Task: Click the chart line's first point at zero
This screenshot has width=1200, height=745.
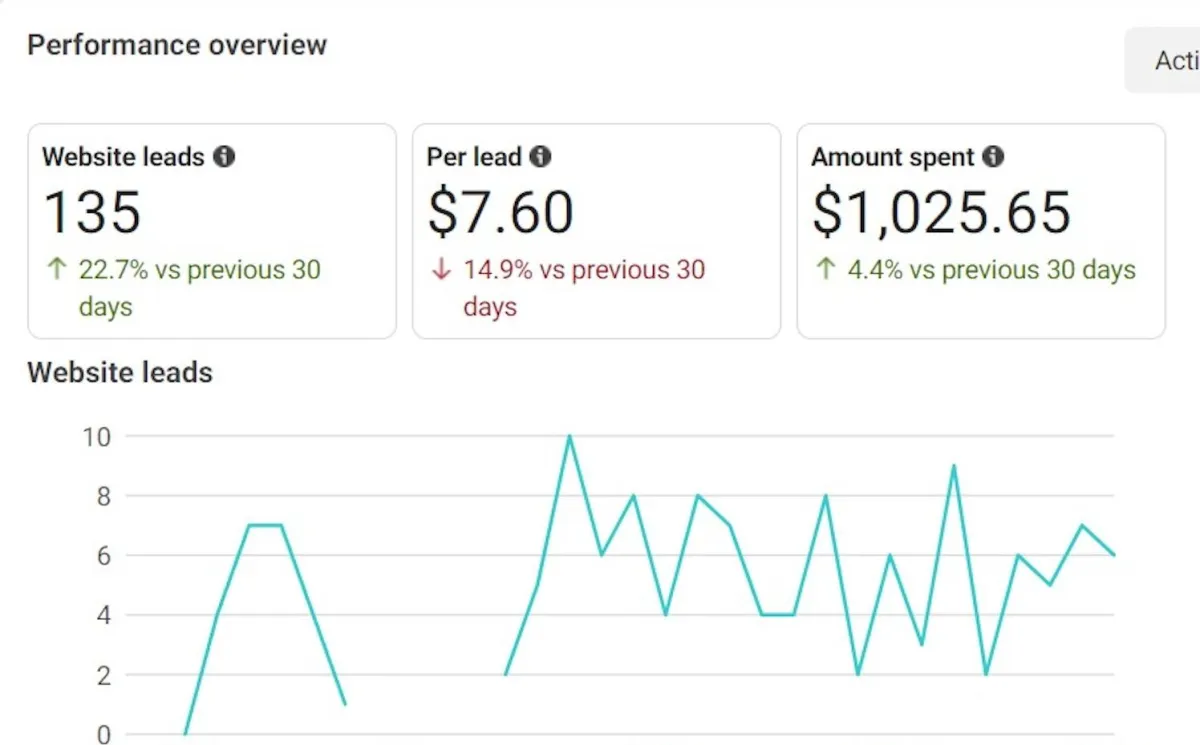Action: (186, 734)
